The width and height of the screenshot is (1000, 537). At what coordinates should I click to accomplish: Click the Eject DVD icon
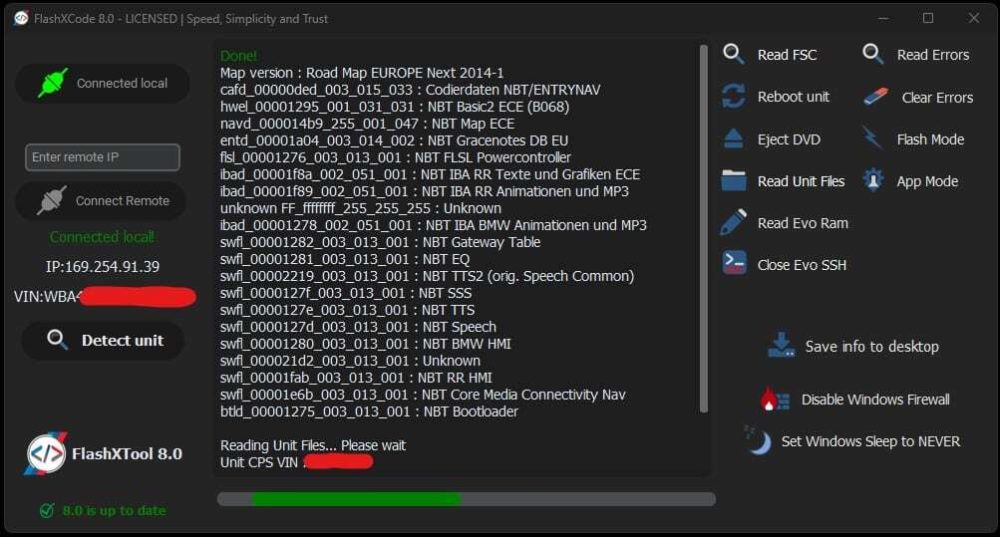[x=733, y=138]
